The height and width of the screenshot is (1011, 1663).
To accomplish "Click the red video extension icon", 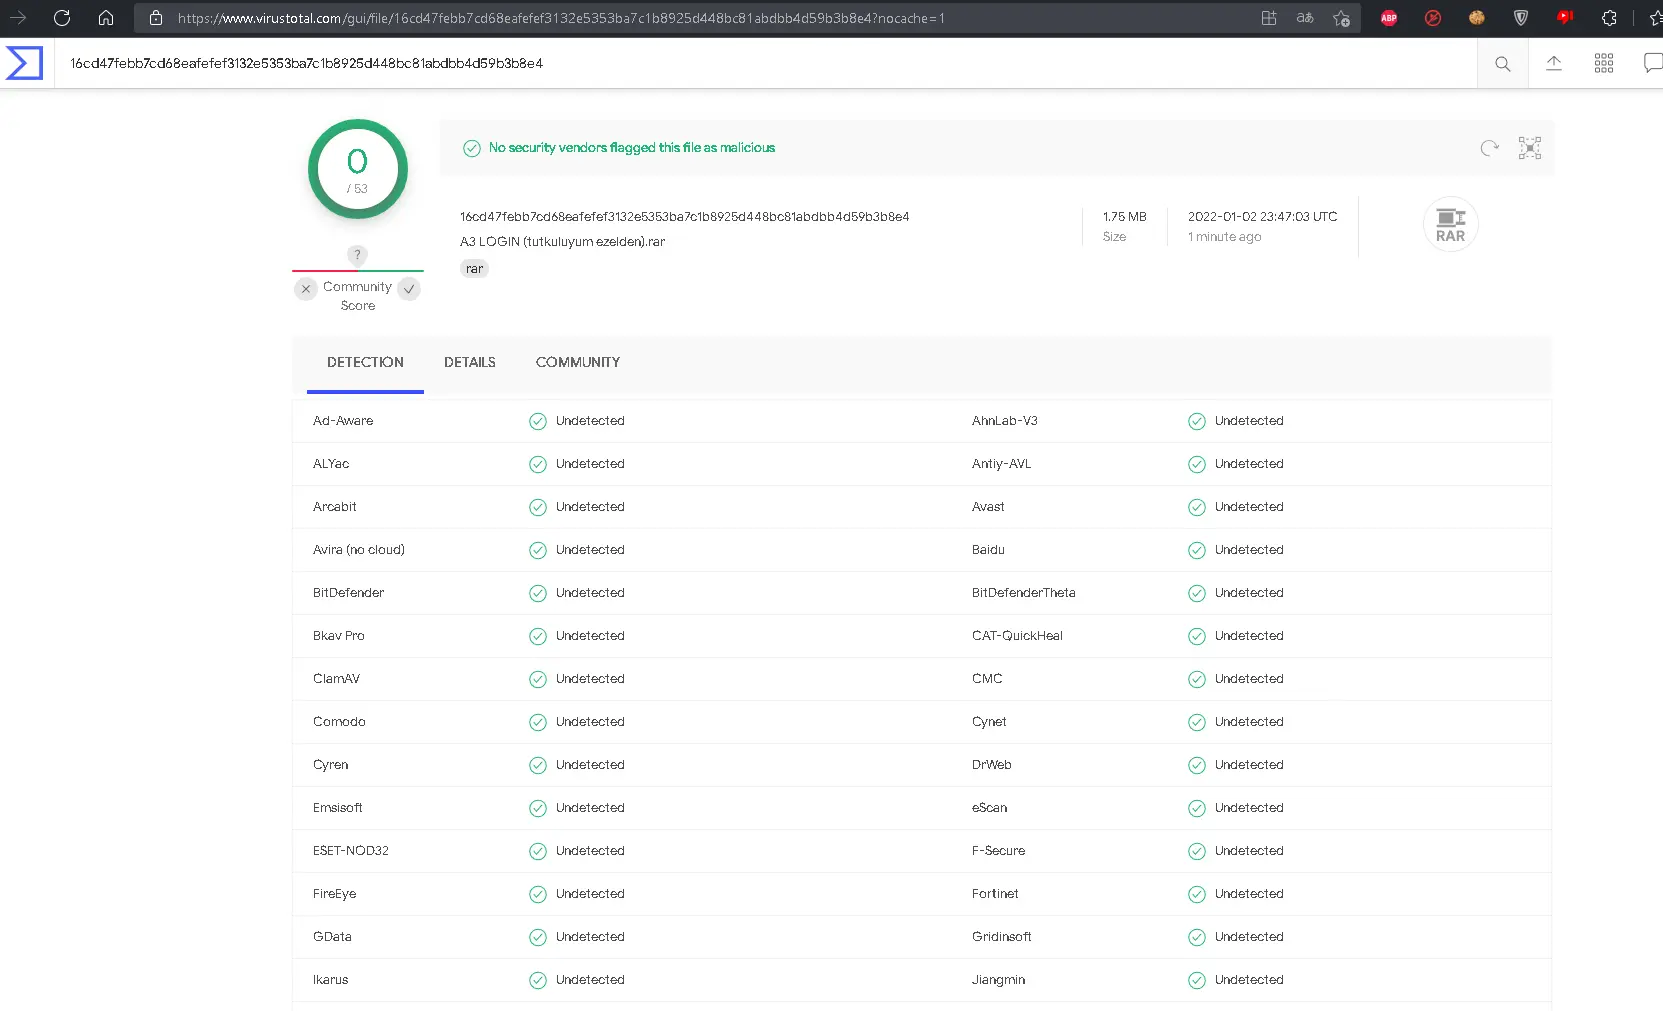I will [x=1565, y=18].
